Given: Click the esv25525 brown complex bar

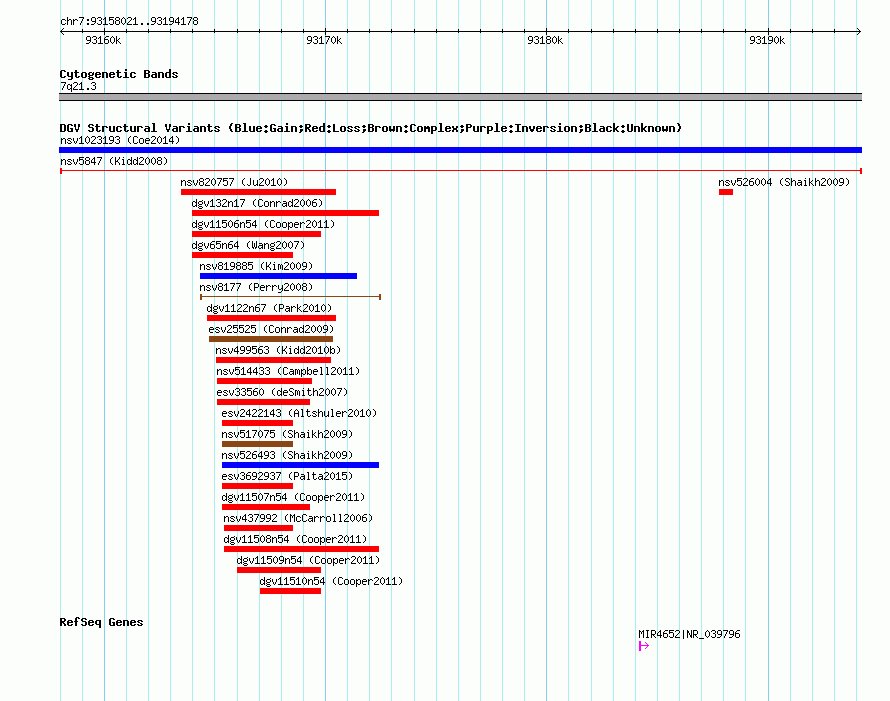Looking at the screenshot, I should tap(271, 339).
